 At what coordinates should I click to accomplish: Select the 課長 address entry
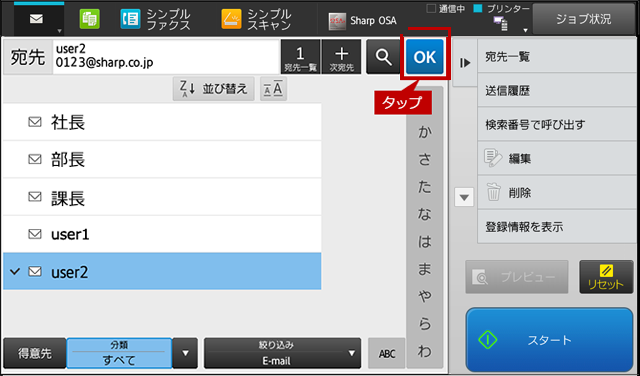[162, 197]
